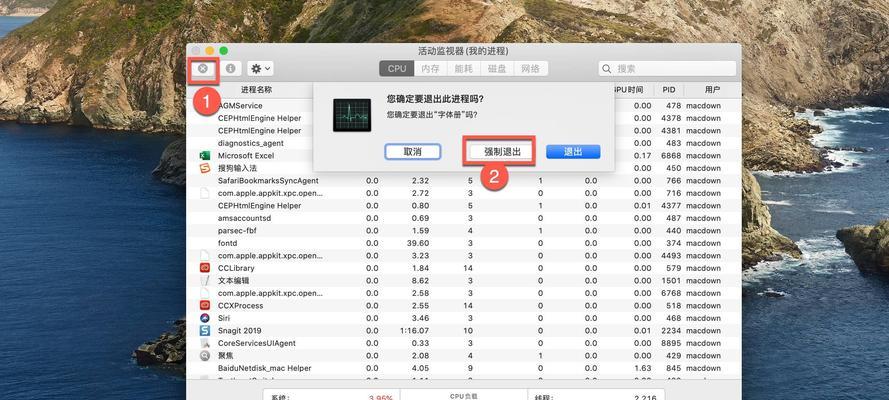Click document icon of com.apple.appkit PID 716

coord(205,193)
